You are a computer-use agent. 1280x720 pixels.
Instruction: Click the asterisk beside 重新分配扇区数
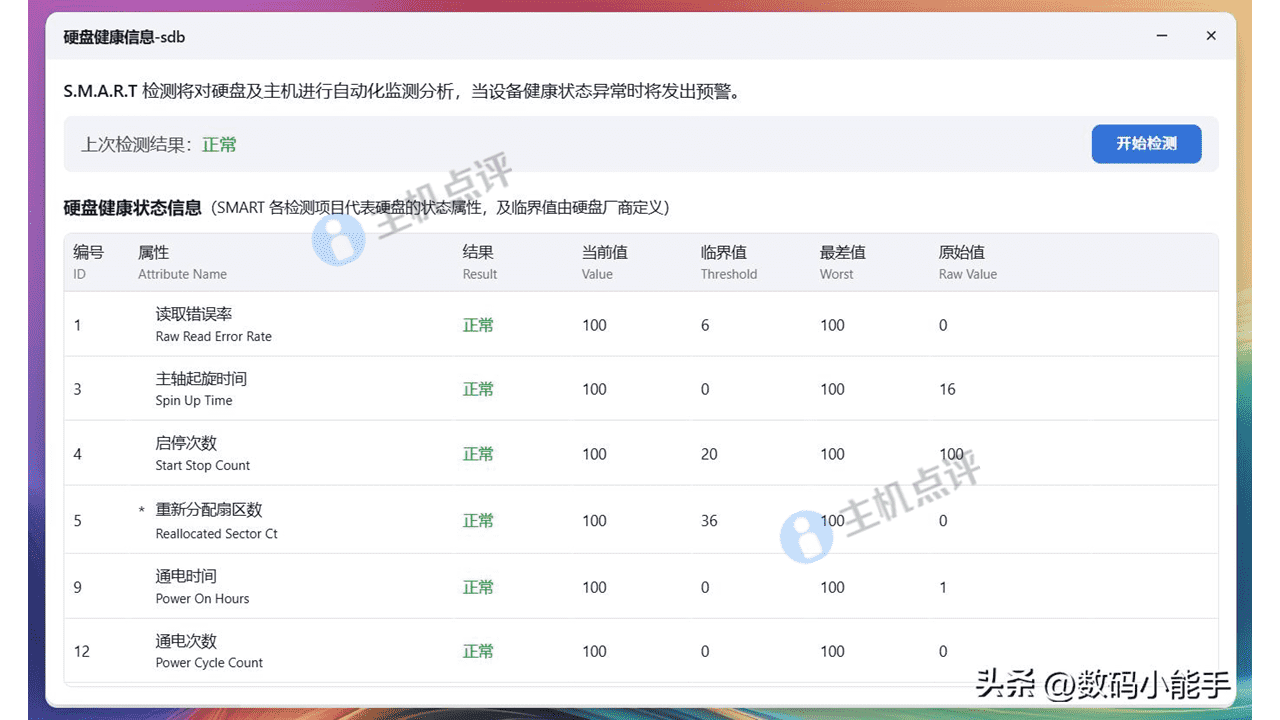142,511
